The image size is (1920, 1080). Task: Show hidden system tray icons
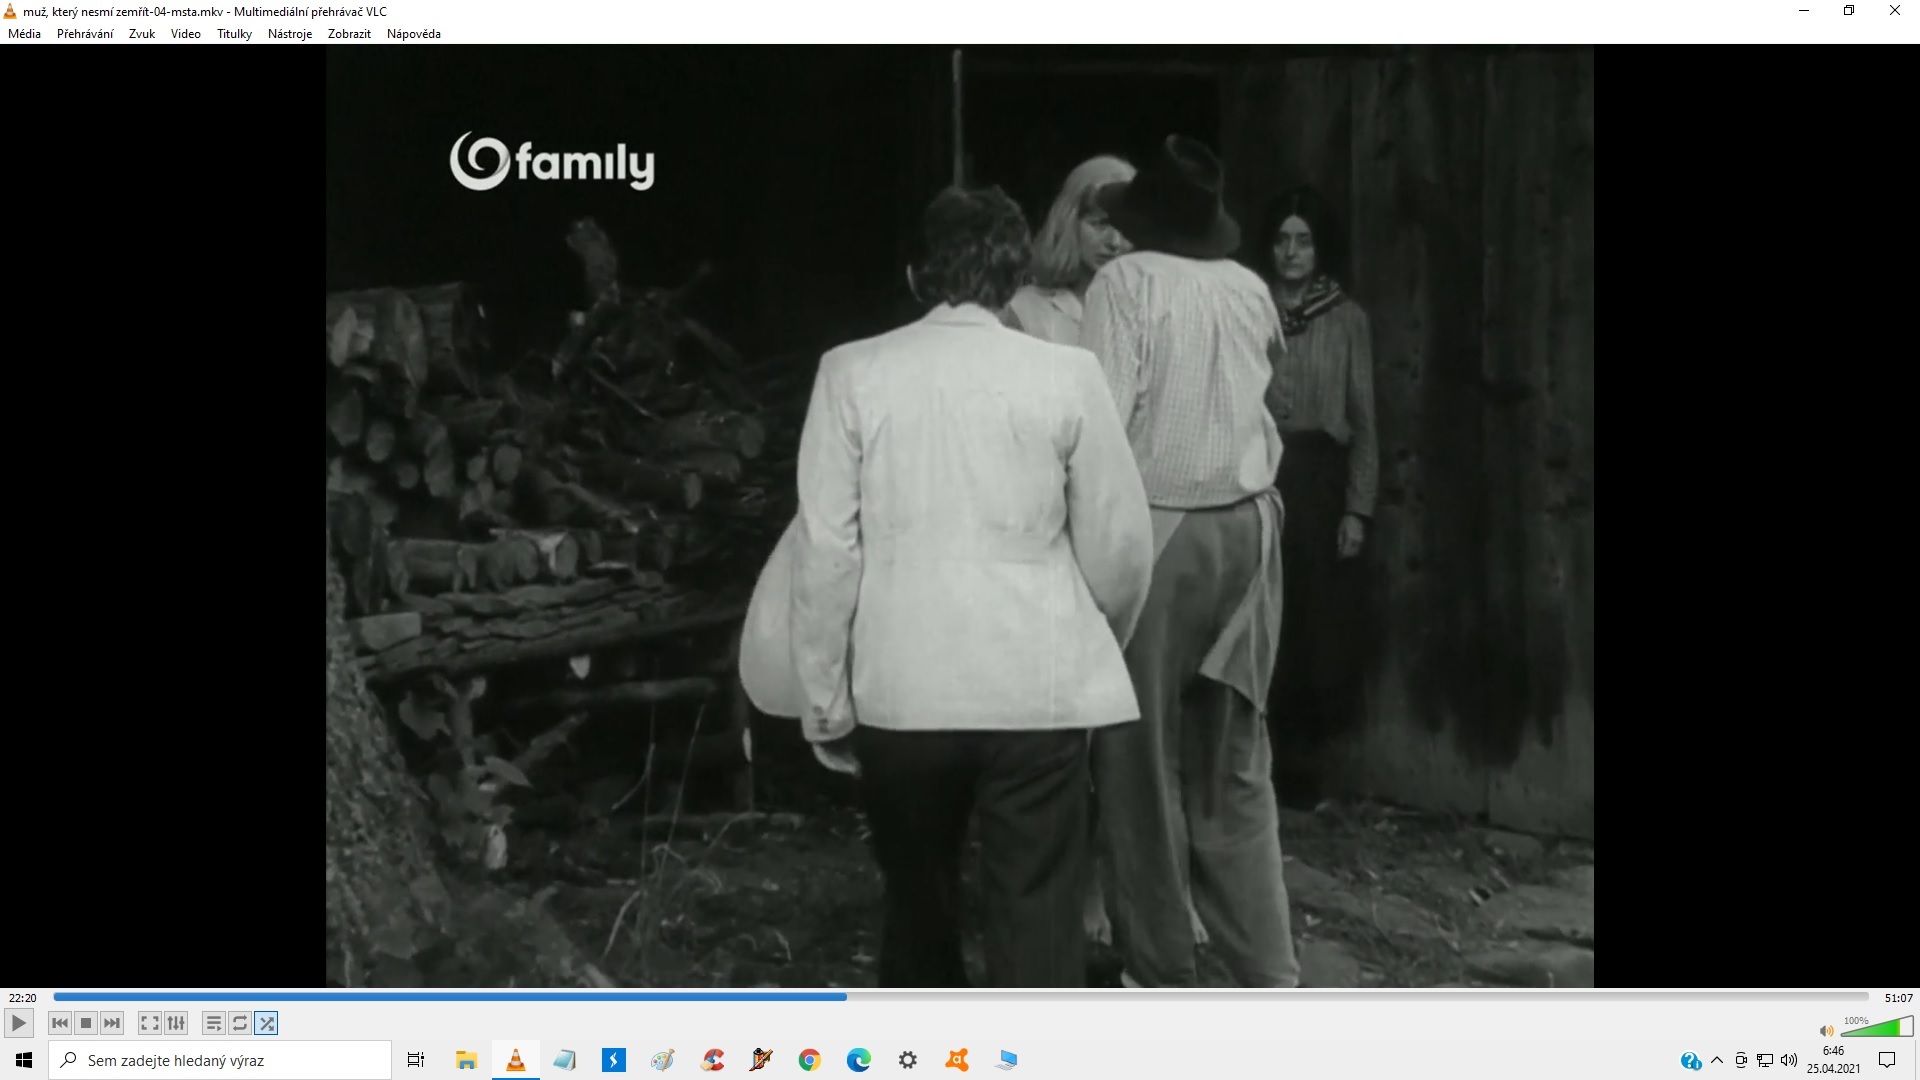point(1717,1060)
